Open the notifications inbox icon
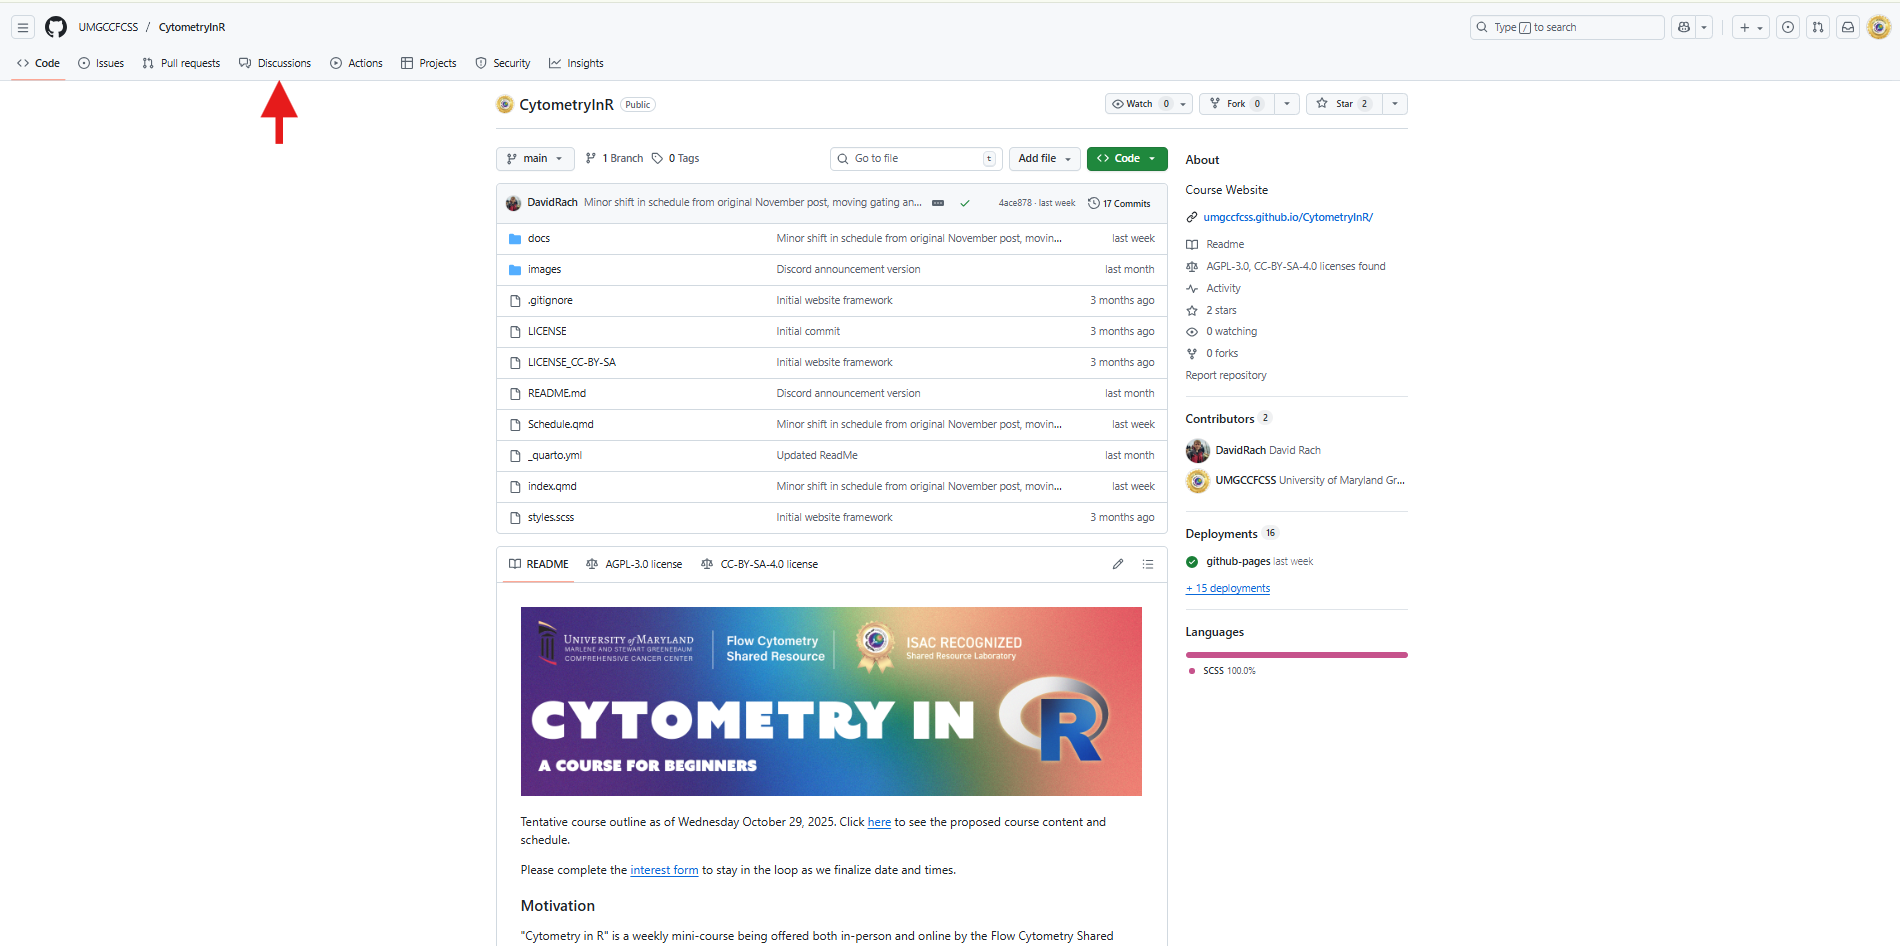 1848,27
